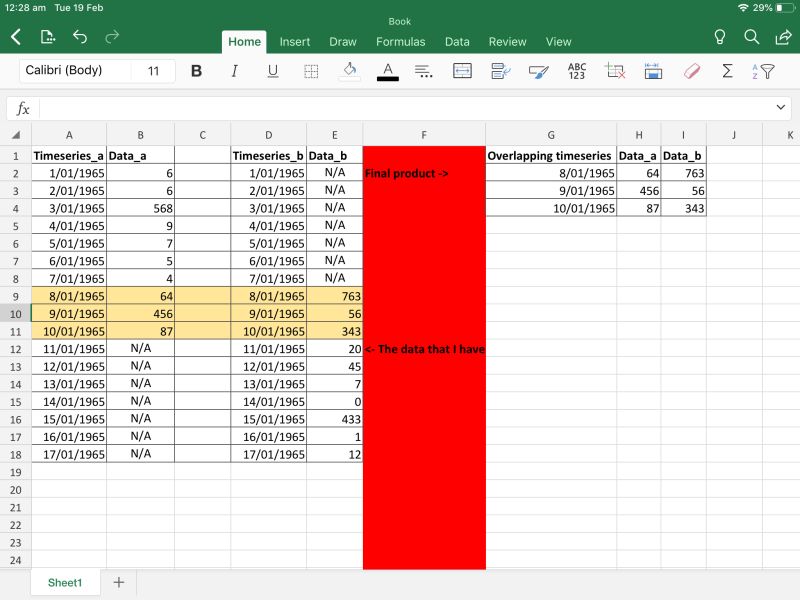Add a new sheet with the plus button
800x600 pixels.
pyautogui.click(x=118, y=582)
